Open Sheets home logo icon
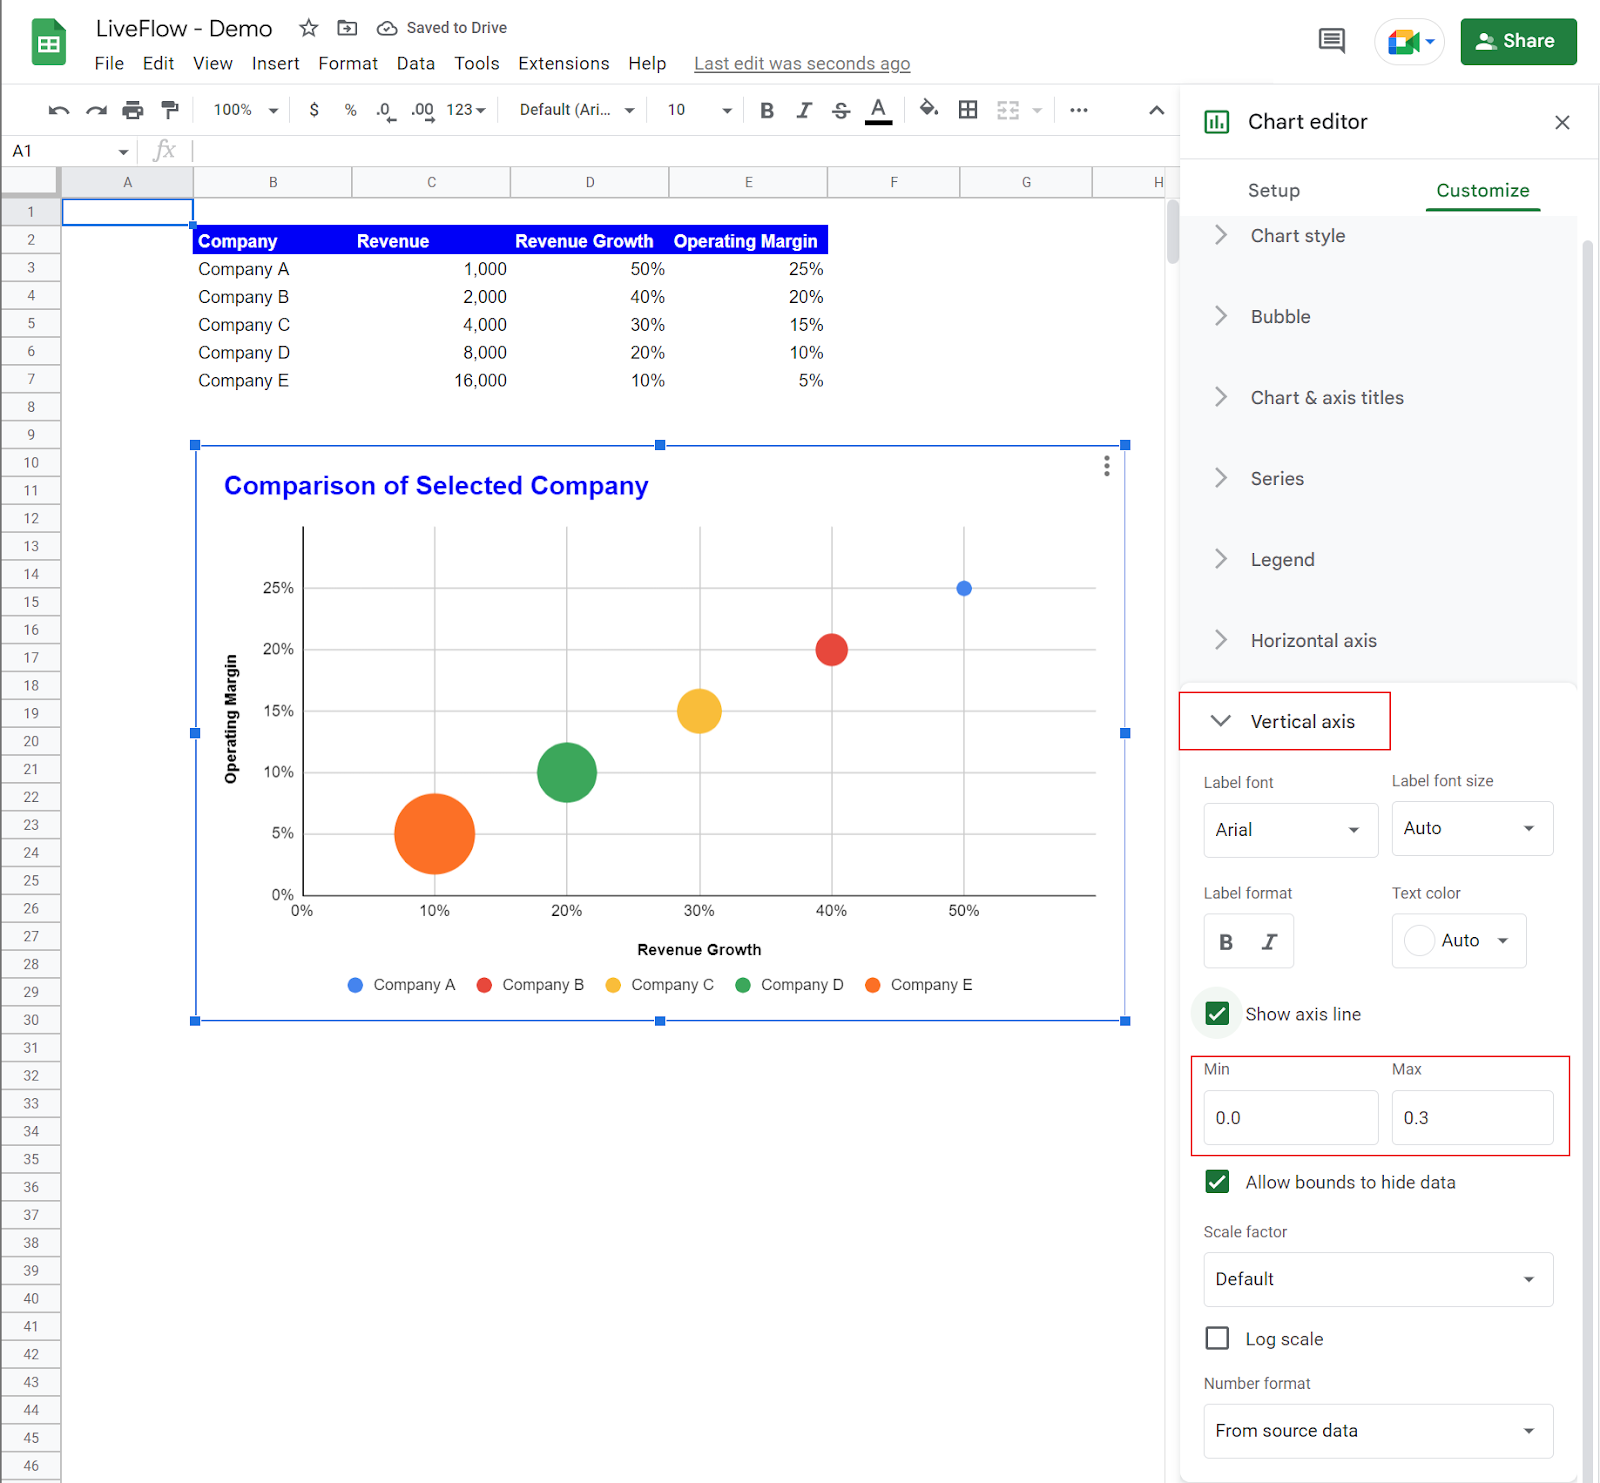The height and width of the screenshot is (1483, 1600). (49, 42)
